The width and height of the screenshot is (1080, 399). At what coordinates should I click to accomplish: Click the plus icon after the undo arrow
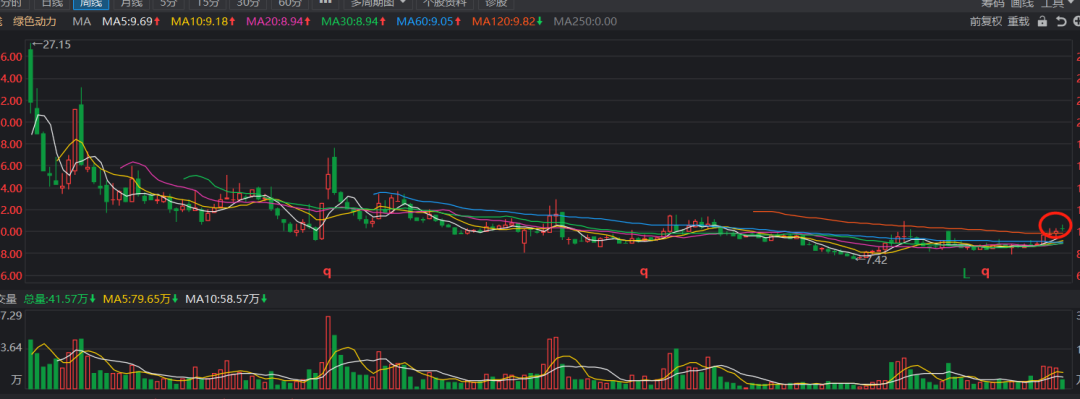1076,21
